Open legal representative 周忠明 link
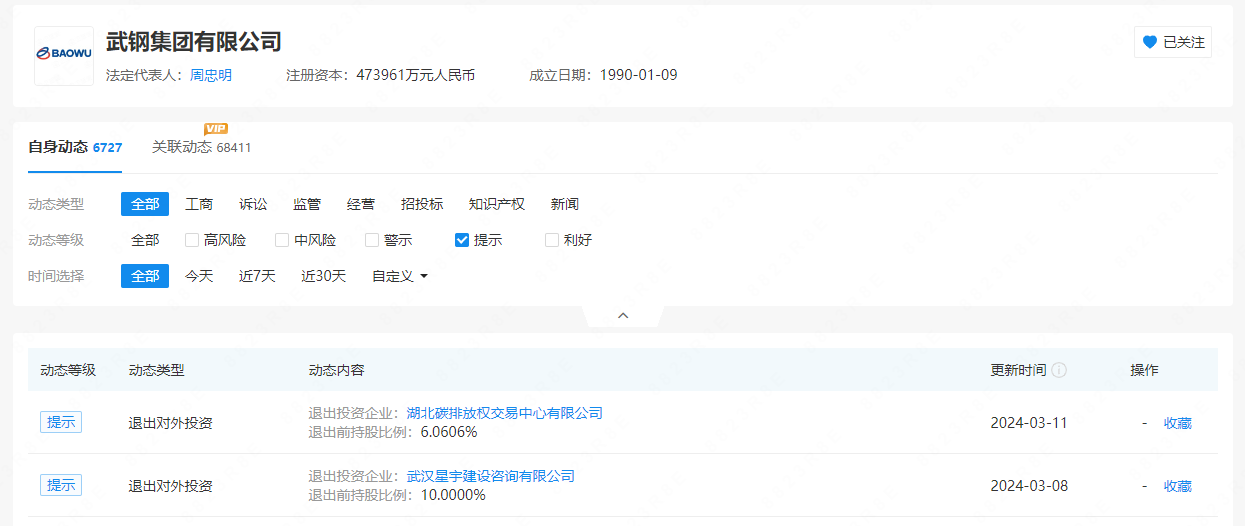The height and width of the screenshot is (526, 1245). point(211,75)
